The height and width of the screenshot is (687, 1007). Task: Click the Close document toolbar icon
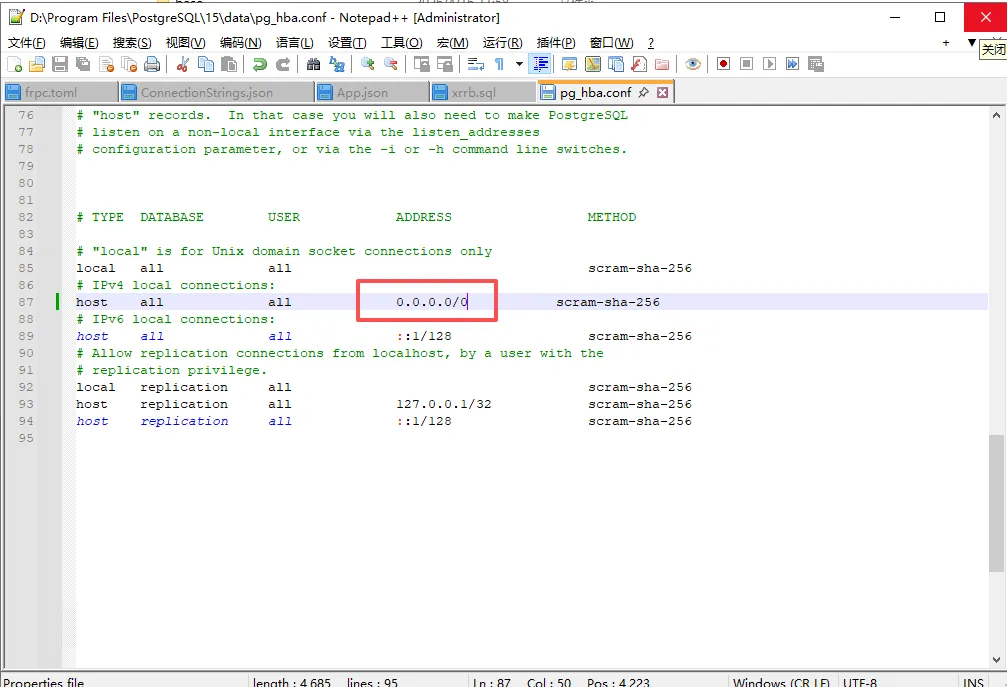click(x=106, y=64)
